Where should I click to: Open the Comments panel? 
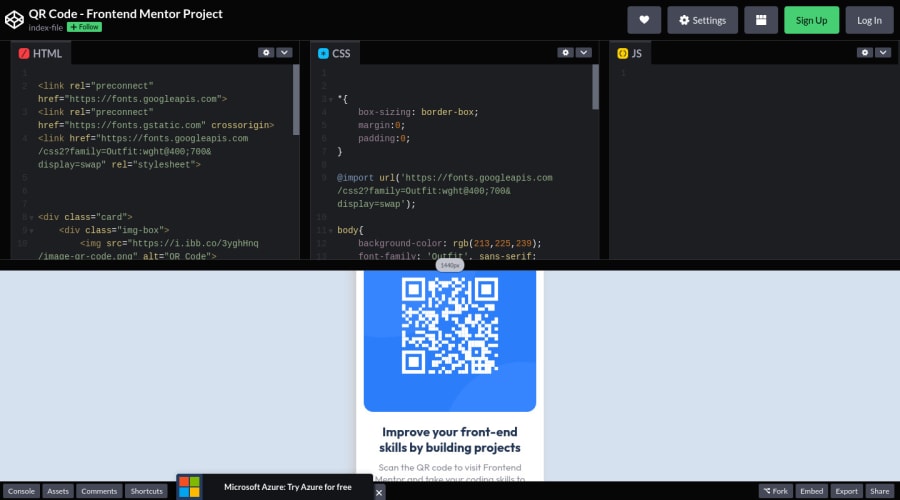click(x=99, y=491)
